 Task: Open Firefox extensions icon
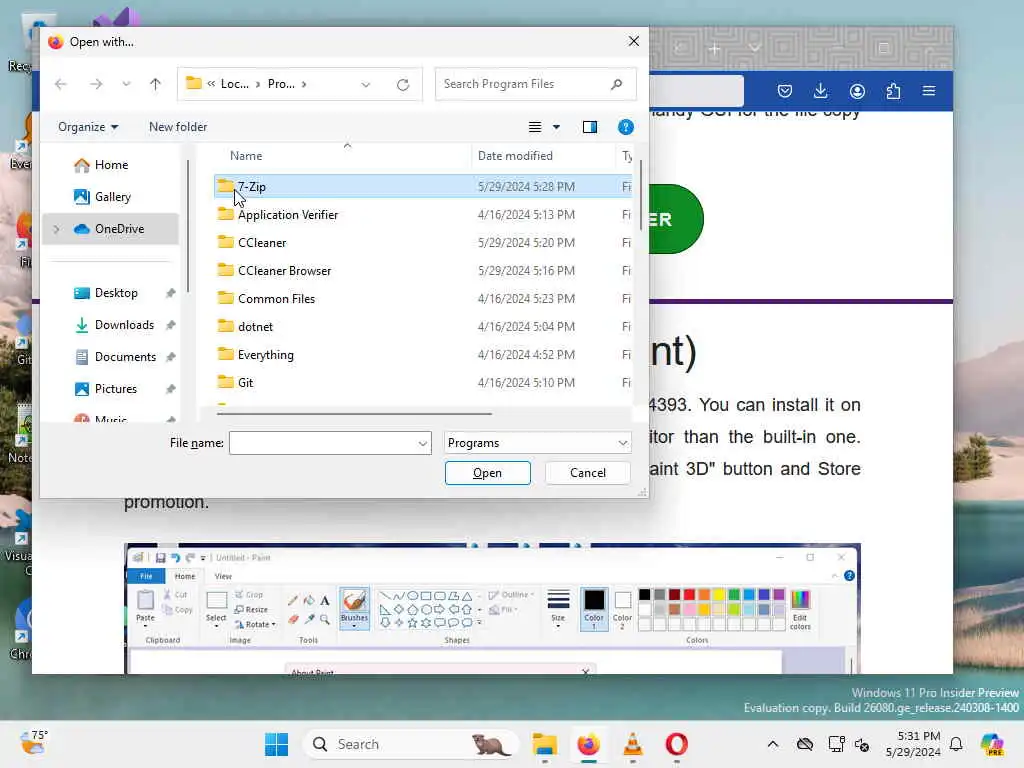(893, 91)
